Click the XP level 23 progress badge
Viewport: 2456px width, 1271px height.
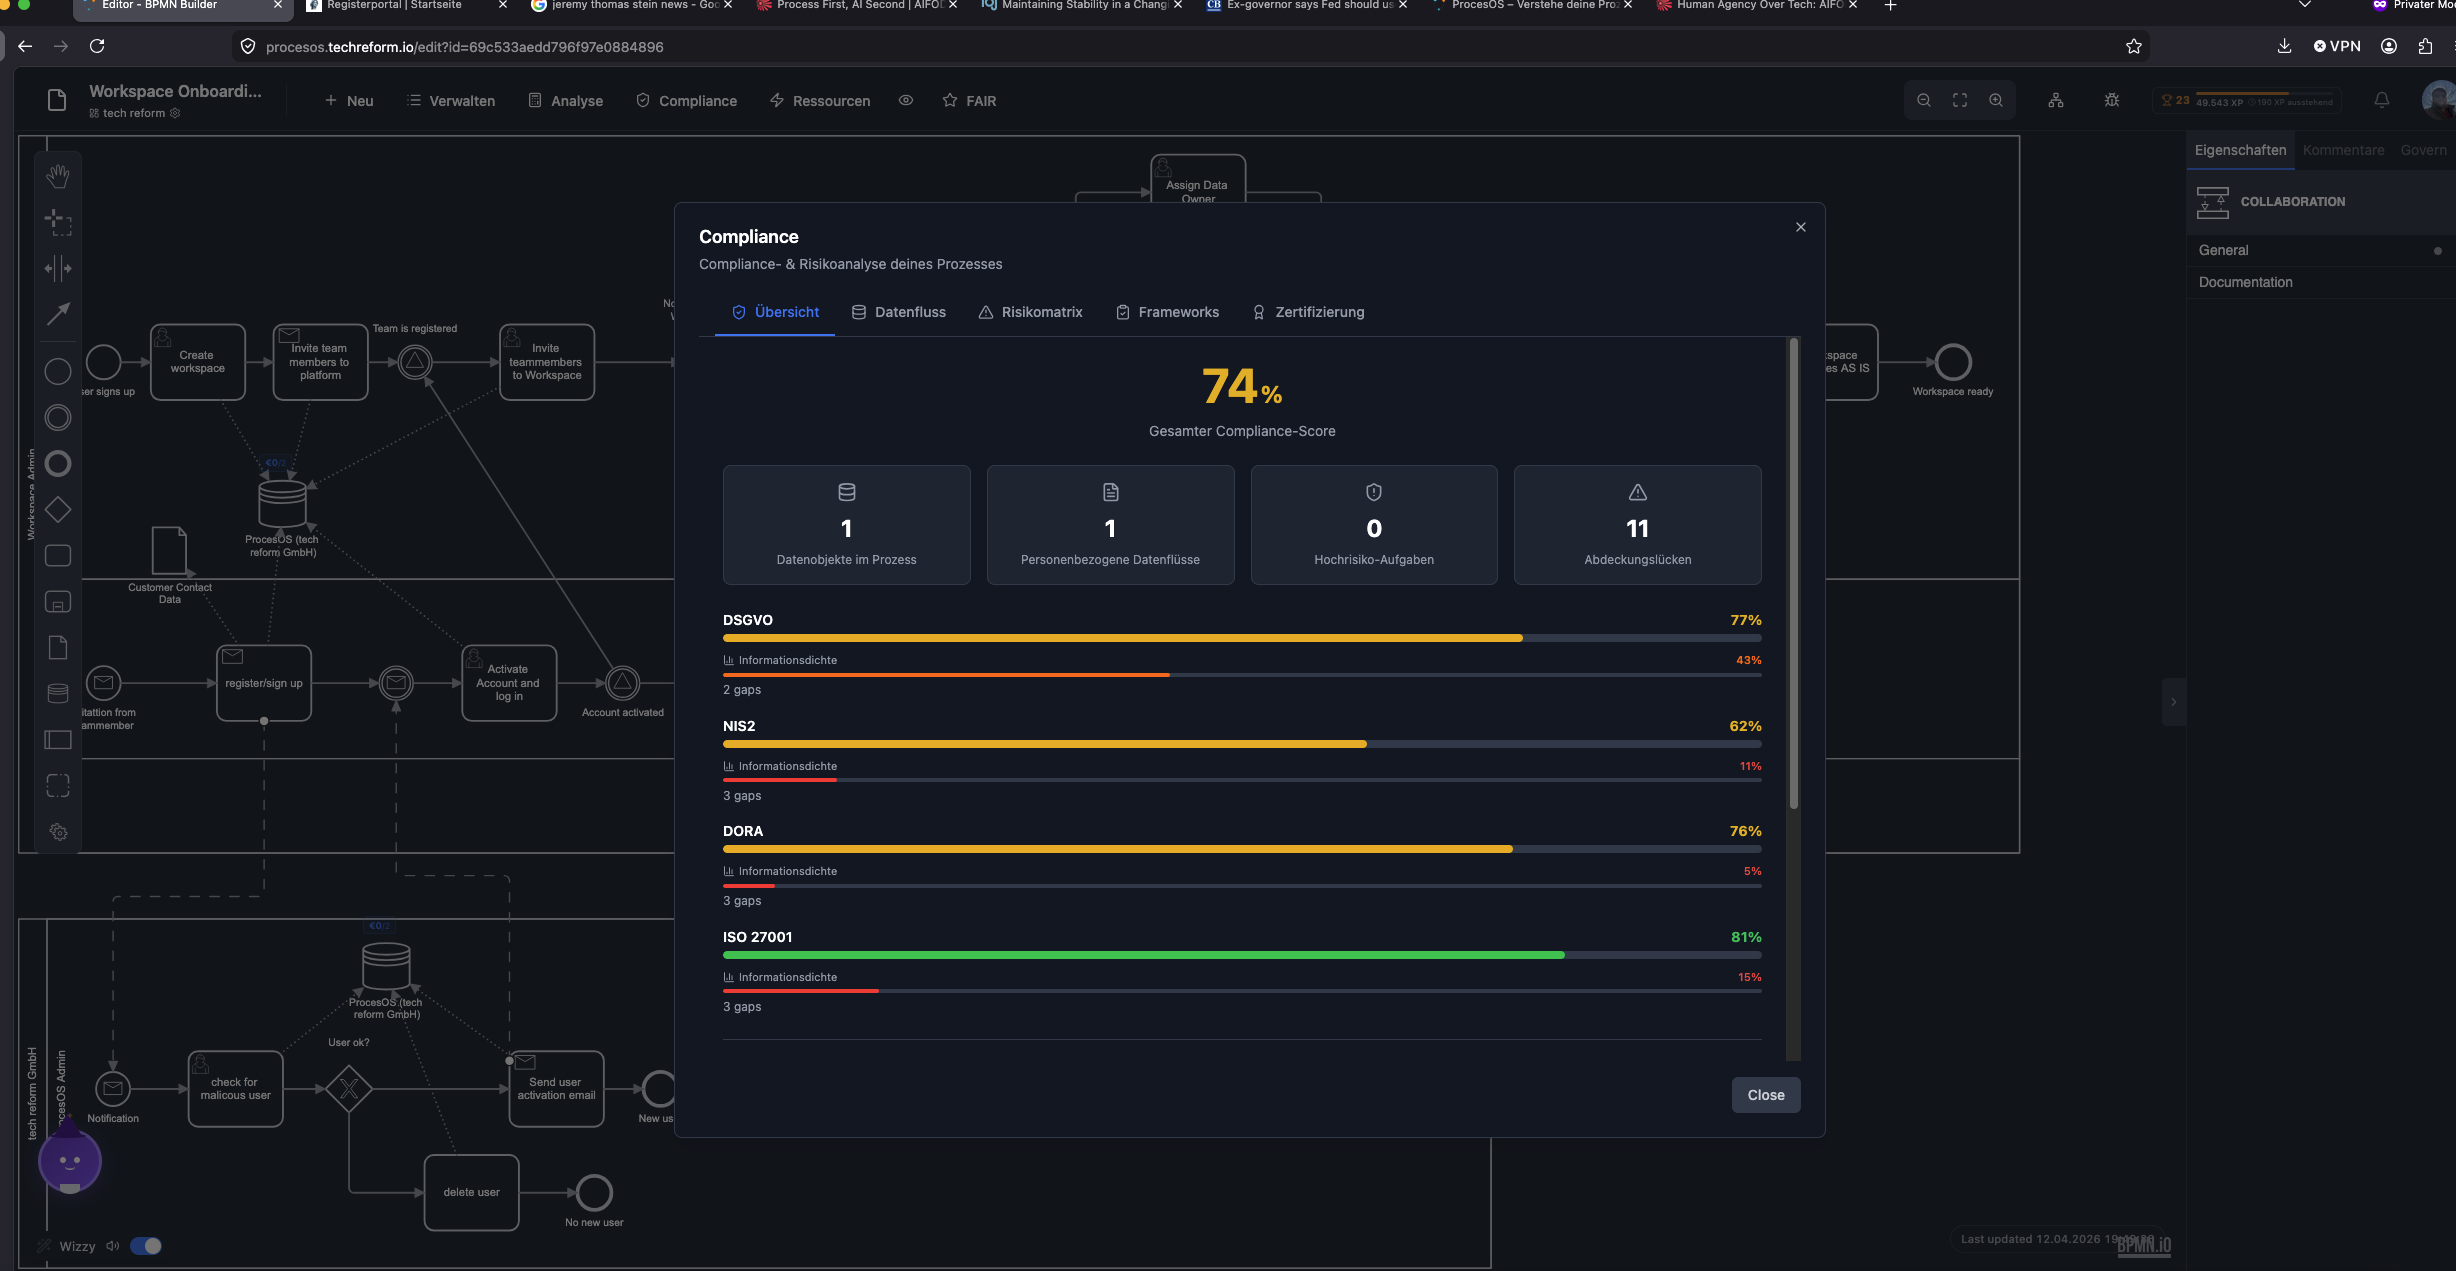click(x=2247, y=101)
